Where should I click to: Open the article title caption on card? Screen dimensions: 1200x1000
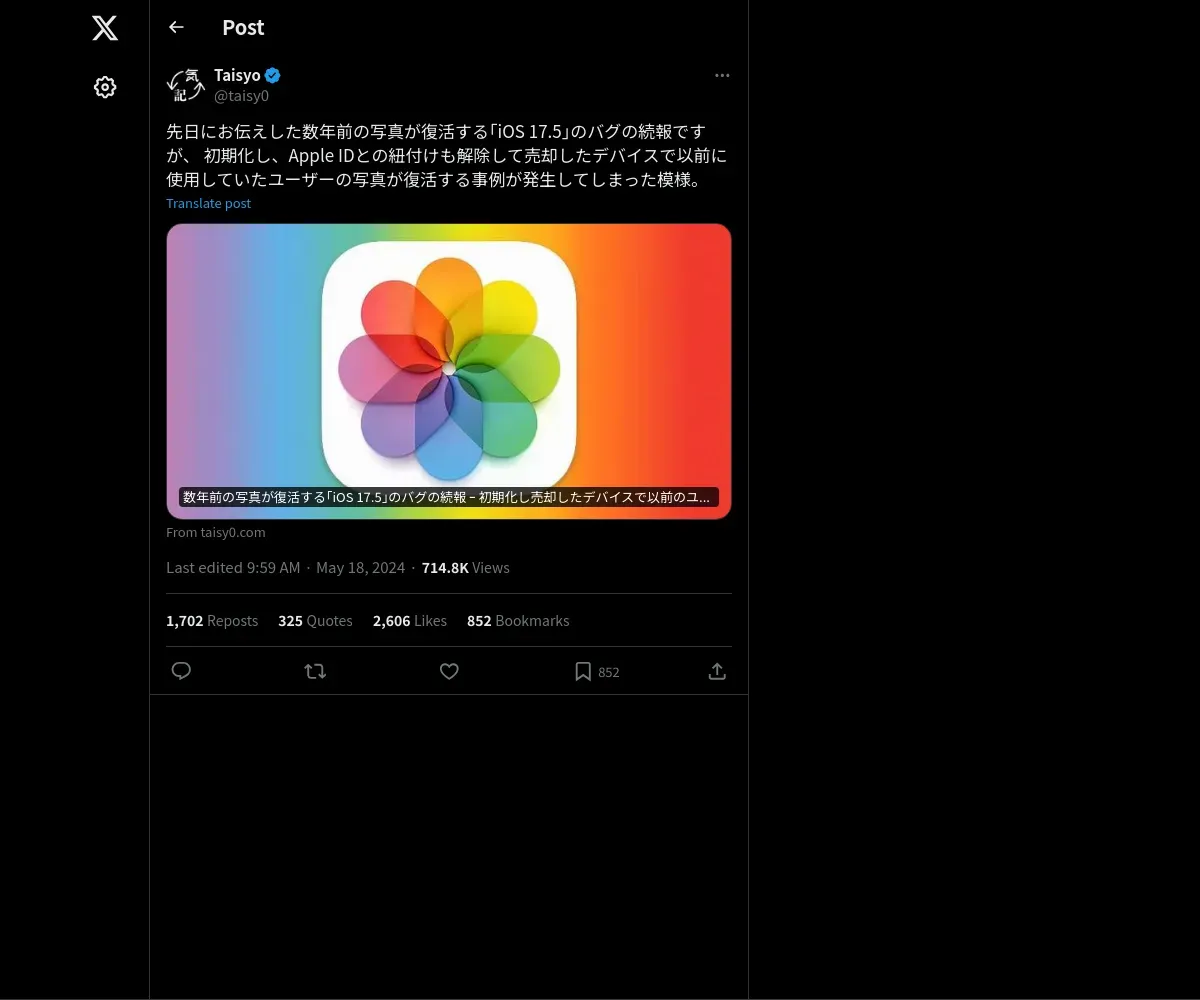448,497
